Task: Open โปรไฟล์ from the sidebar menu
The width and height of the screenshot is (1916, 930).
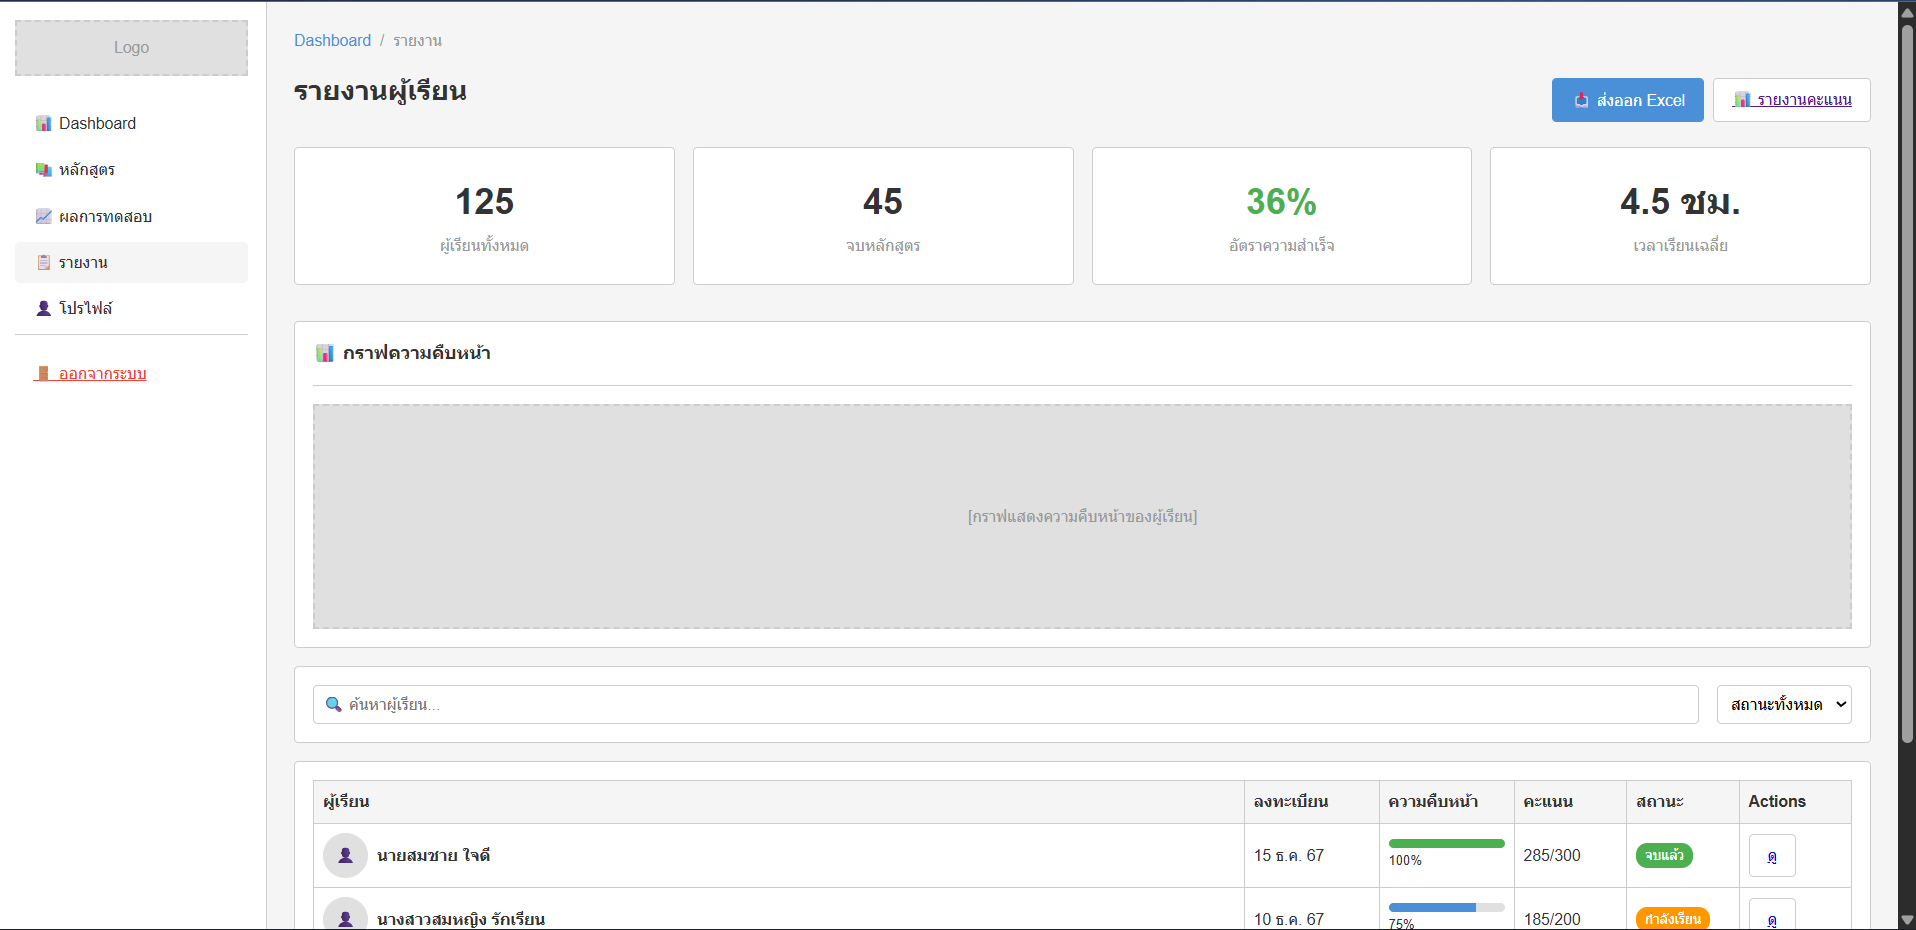Action: [86, 308]
